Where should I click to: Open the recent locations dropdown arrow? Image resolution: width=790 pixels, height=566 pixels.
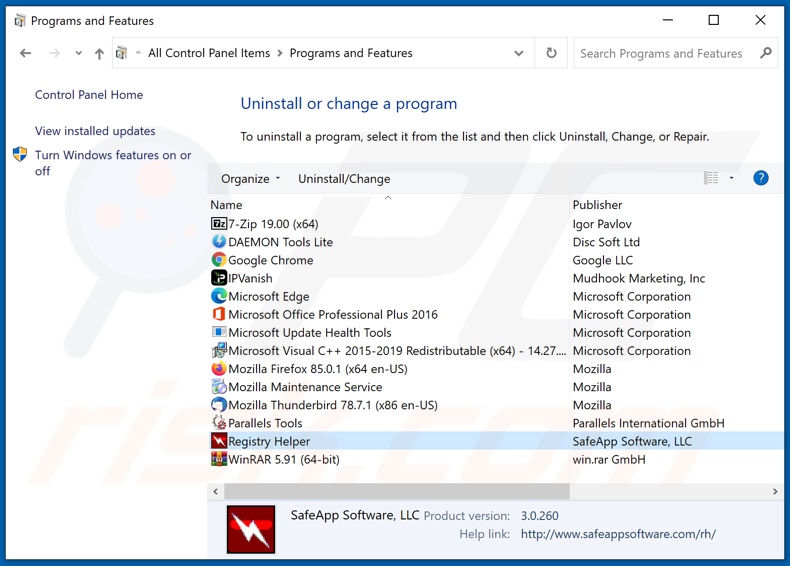[x=78, y=53]
